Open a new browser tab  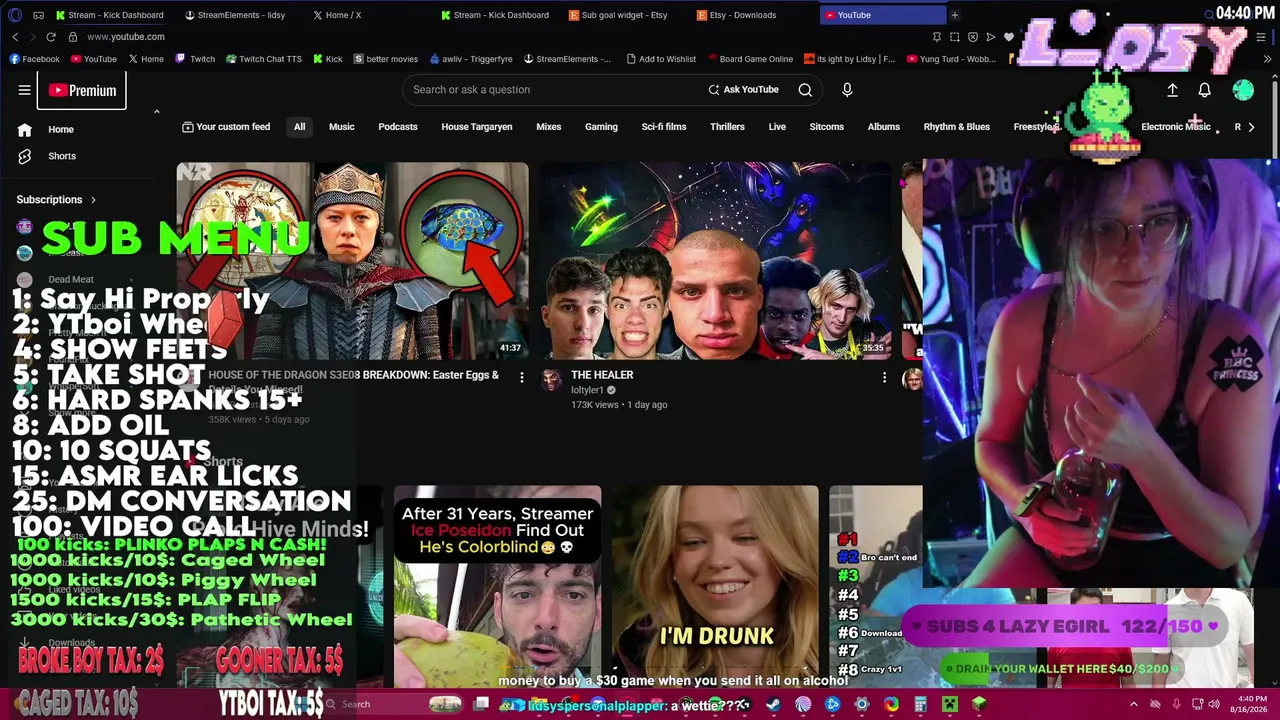click(955, 15)
